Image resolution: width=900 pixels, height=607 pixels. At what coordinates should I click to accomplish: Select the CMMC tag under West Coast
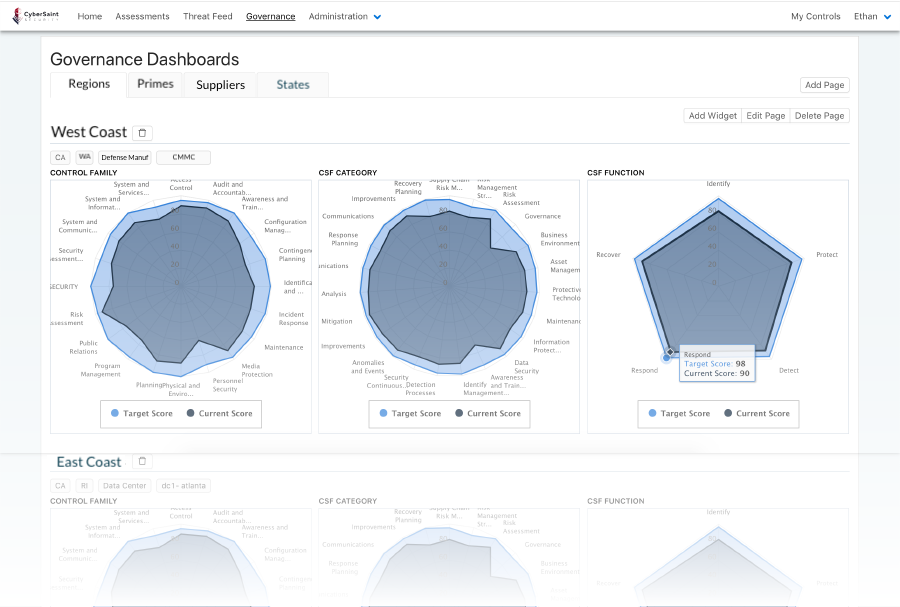pos(183,157)
